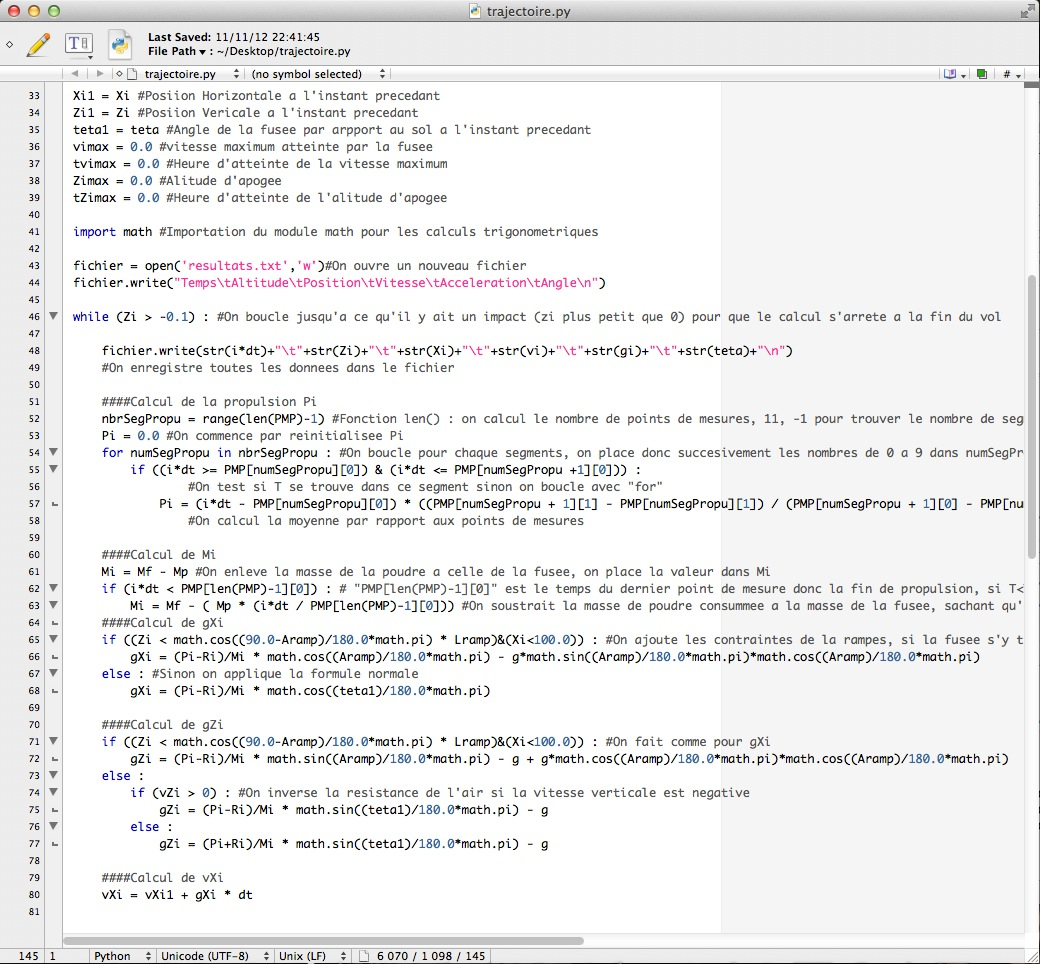Screen dimensions: 1040x964
Task: Click the page icon beside trajectoire.py in navigation bar
Action: pyautogui.click(x=131, y=74)
